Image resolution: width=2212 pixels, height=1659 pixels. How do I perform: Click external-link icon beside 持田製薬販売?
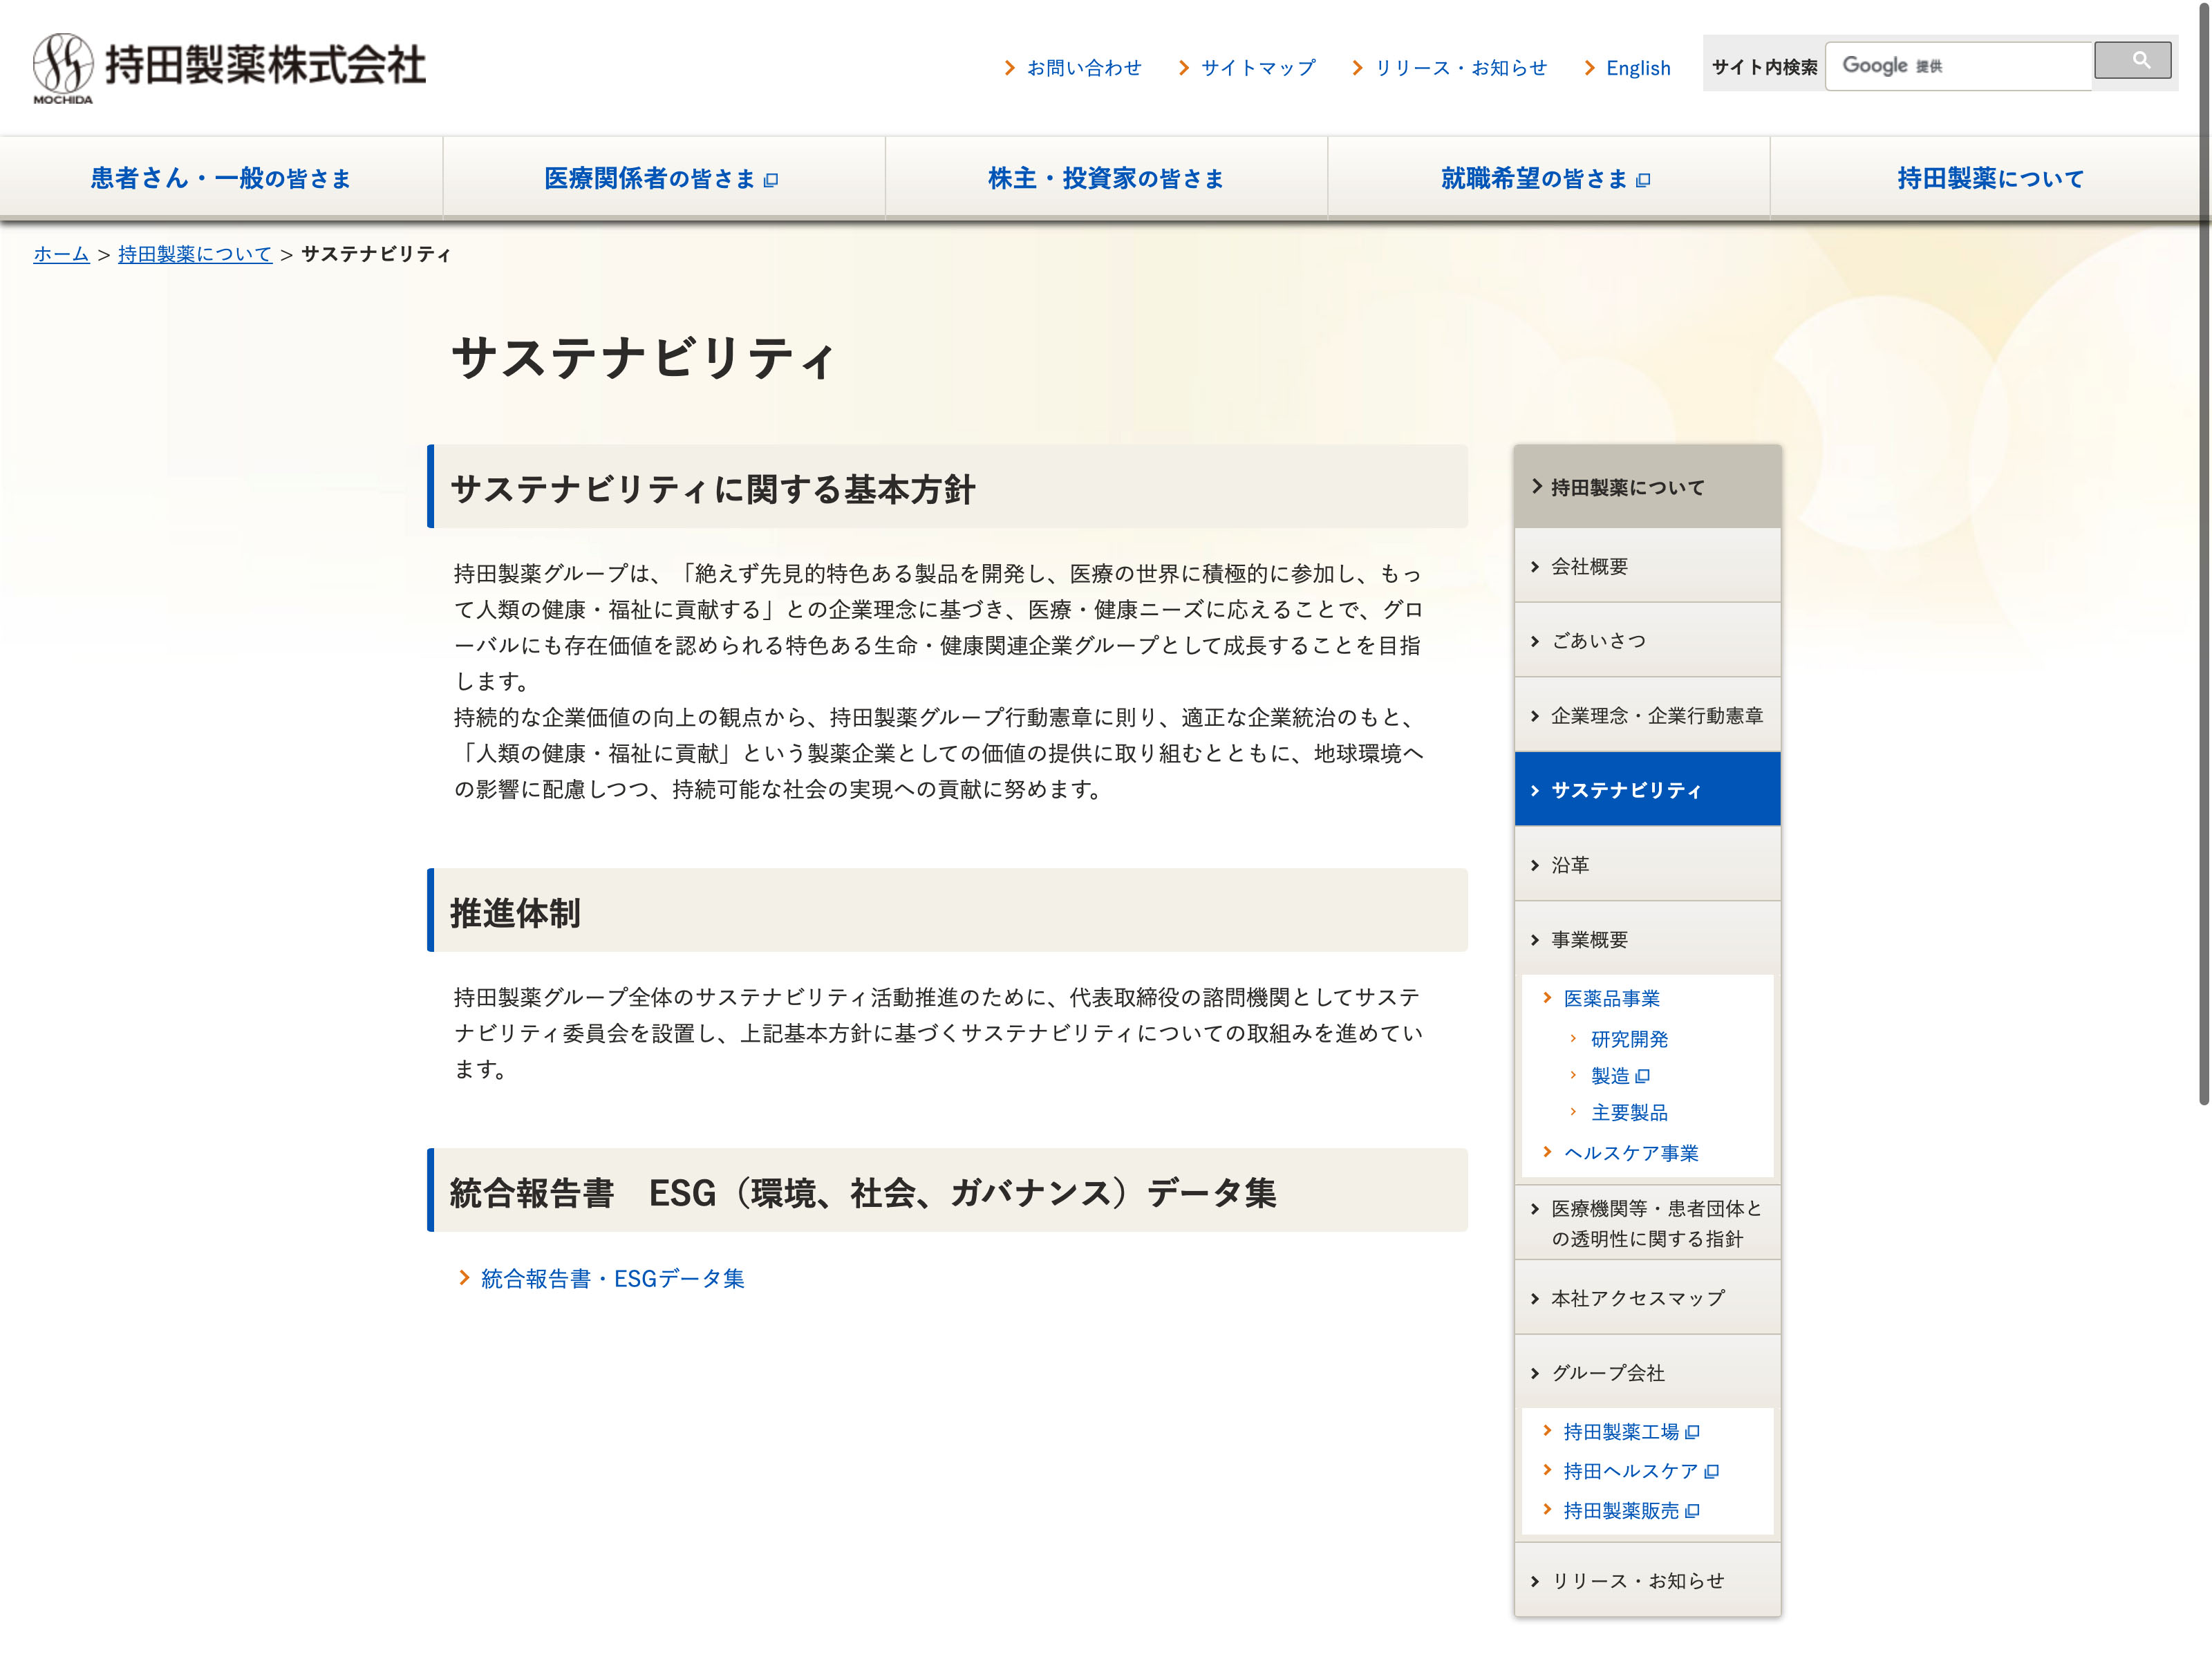click(x=1692, y=1511)
